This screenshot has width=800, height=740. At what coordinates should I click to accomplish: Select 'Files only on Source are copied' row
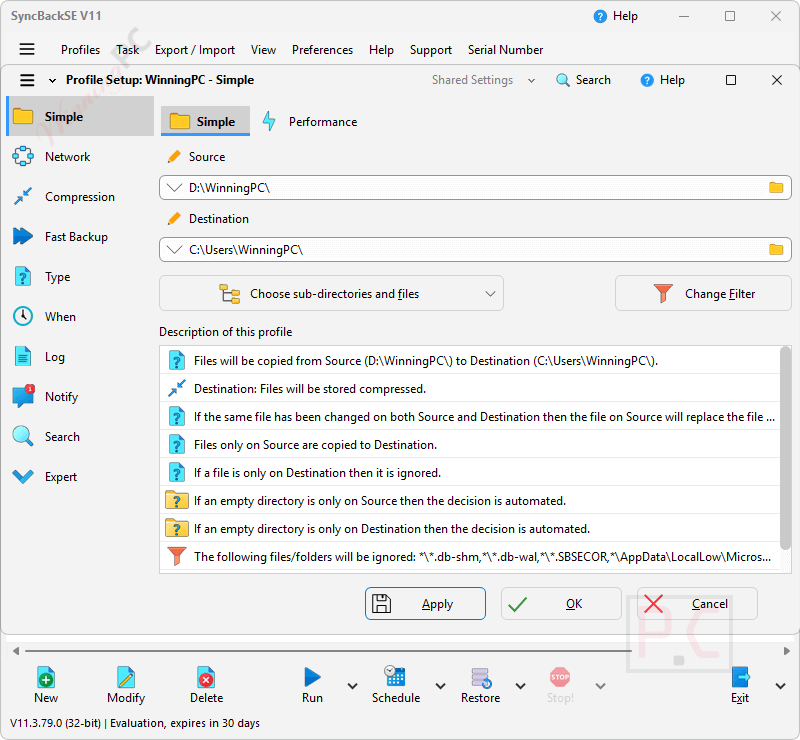470,445
